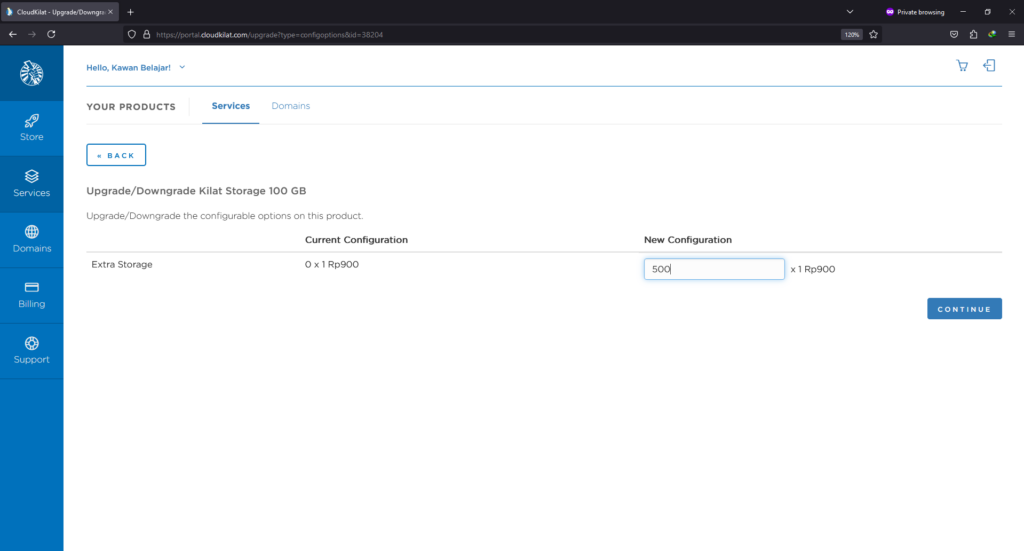The width and height of the screenshot is (1024, 551).
Task: Click the CloudKilat logo in the sidebar
Action: [31, 73]
